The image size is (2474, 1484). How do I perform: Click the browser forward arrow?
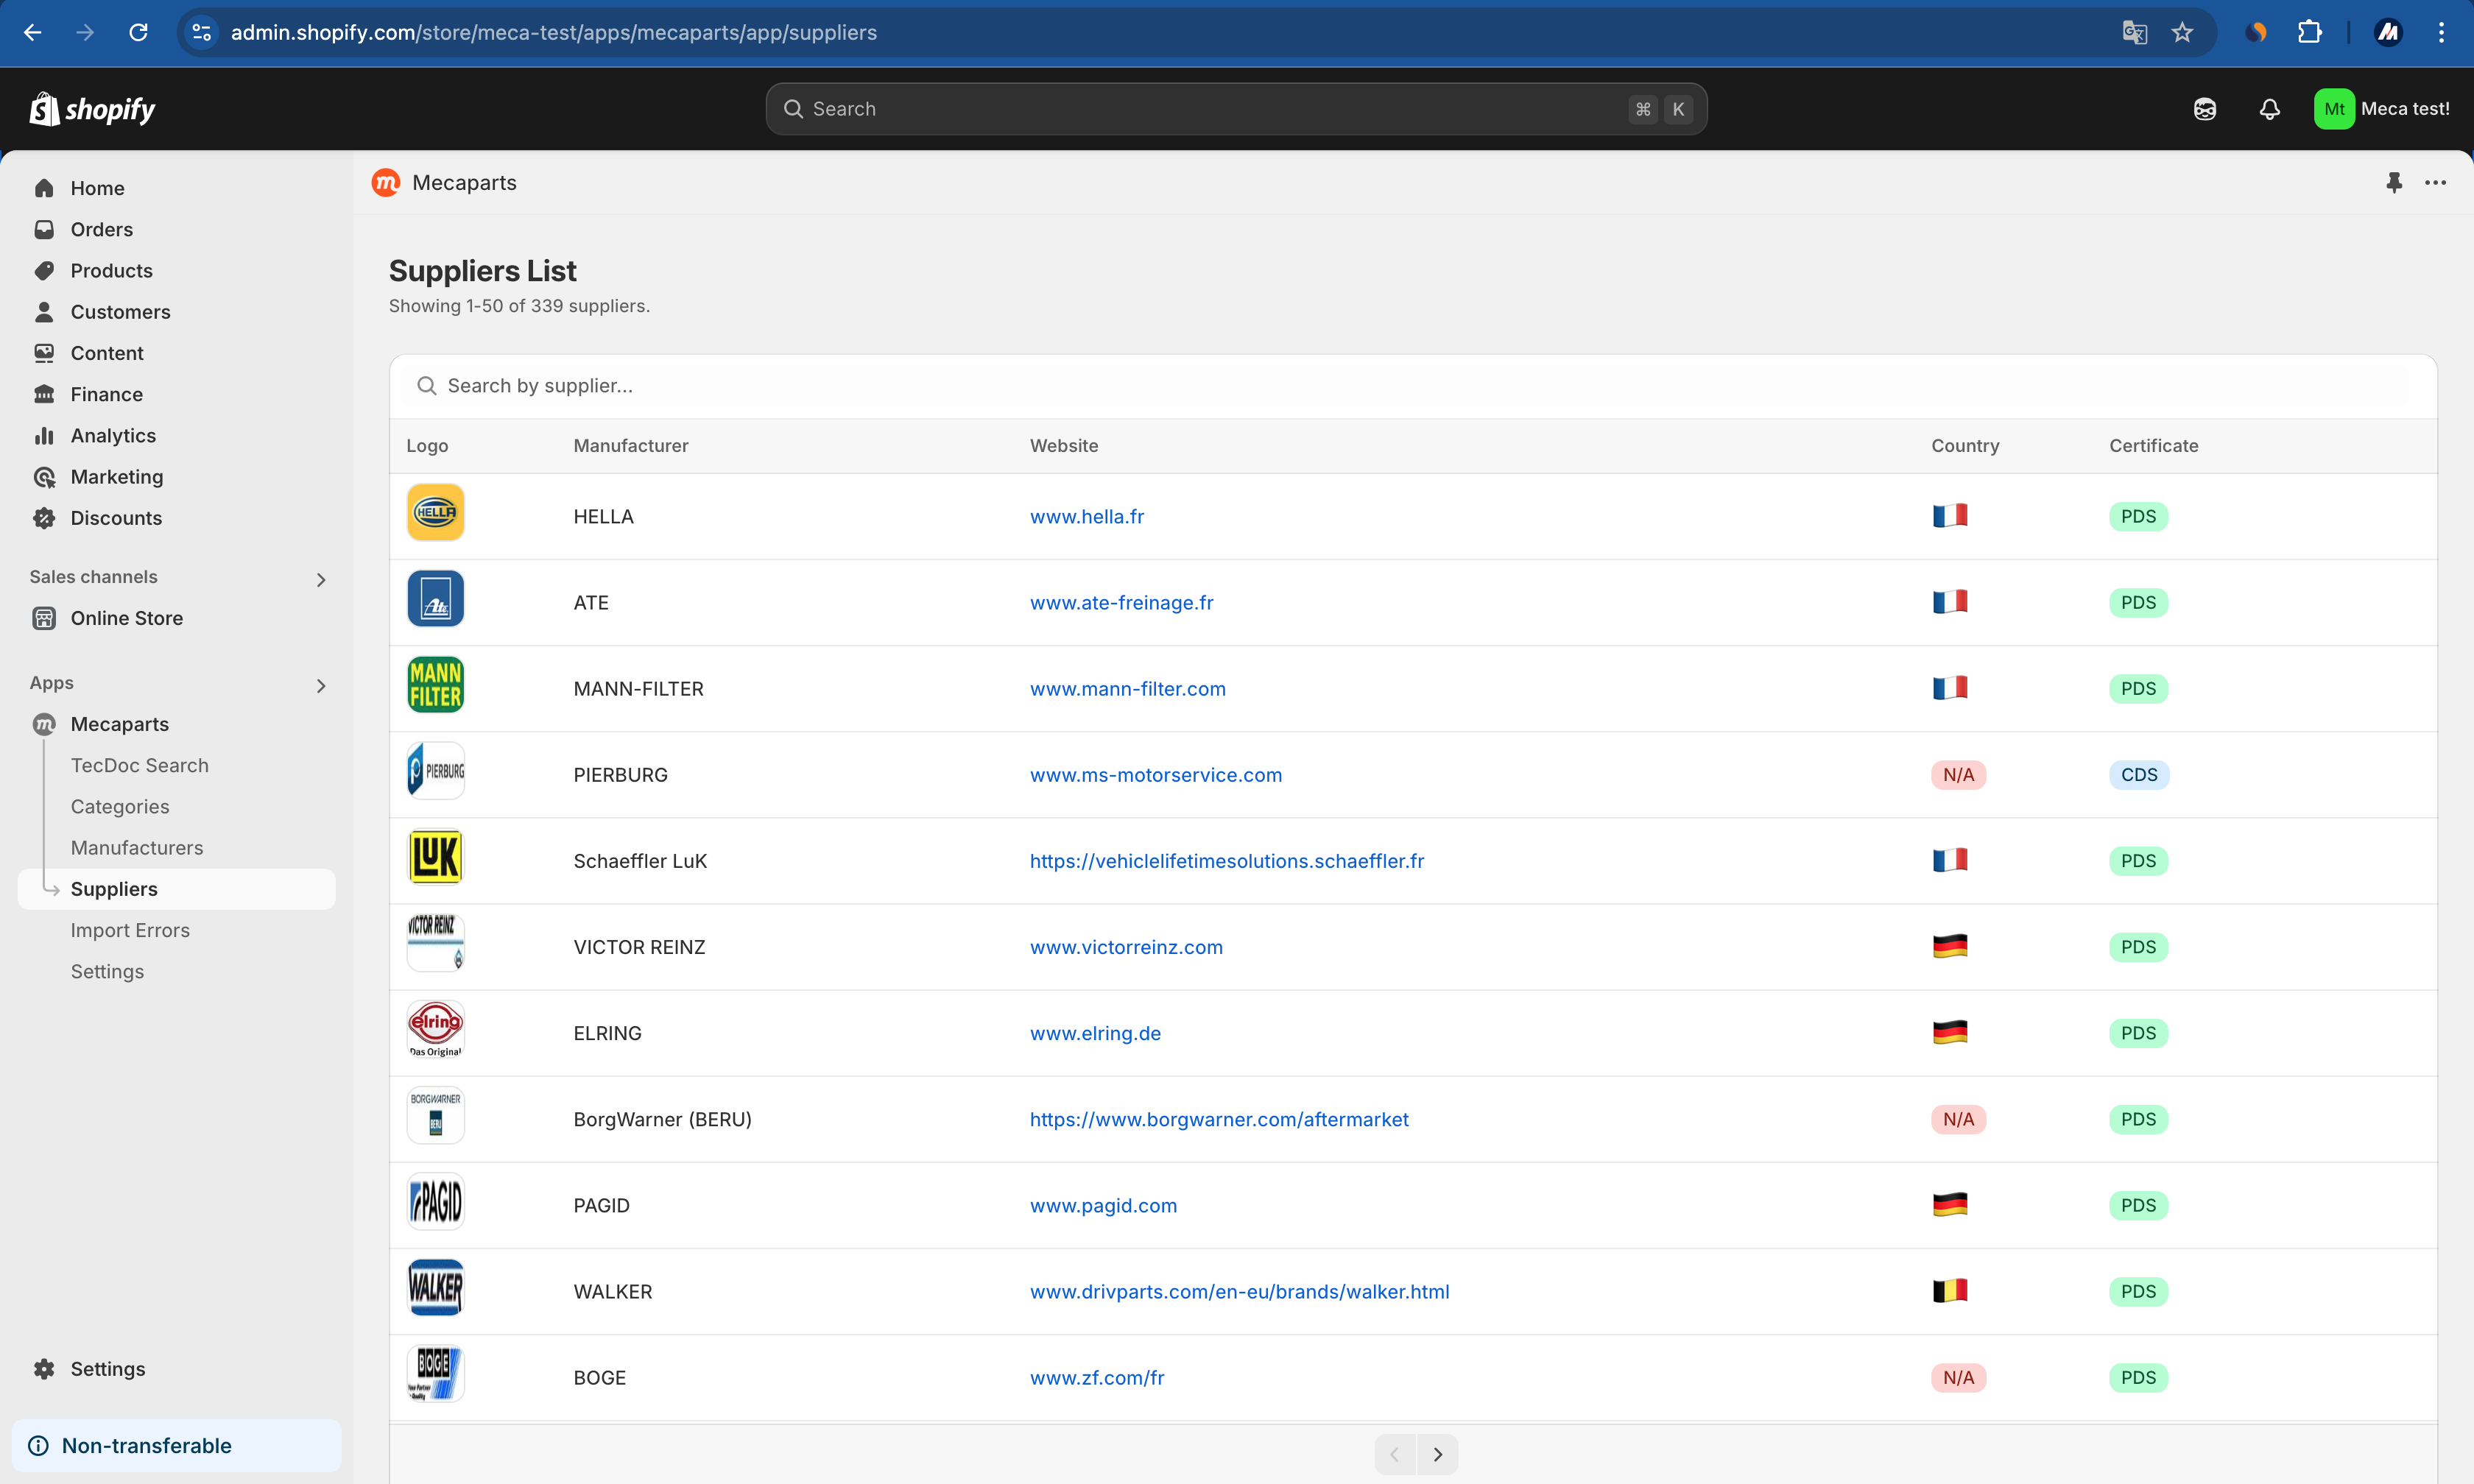click(x=85, y=33)
